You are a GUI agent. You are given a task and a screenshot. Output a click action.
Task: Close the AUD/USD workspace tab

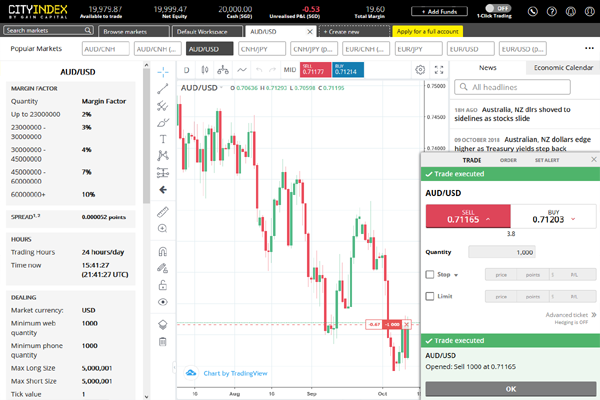click(310, 31)
